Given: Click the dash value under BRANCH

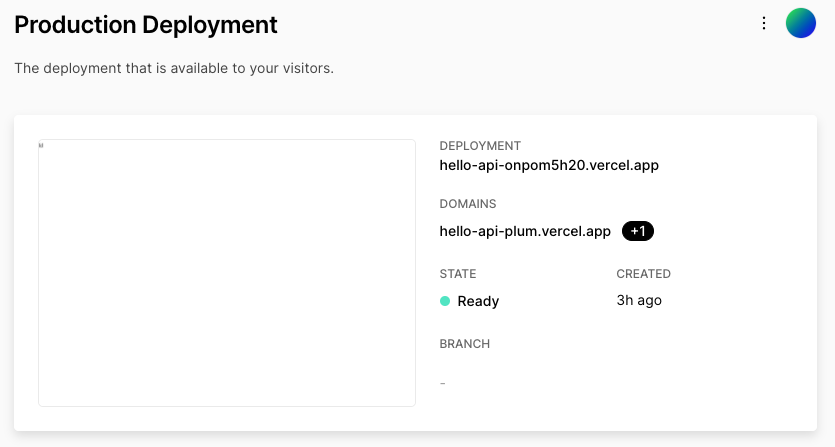Looking at the screenshot, I should [x=443, y=383].
